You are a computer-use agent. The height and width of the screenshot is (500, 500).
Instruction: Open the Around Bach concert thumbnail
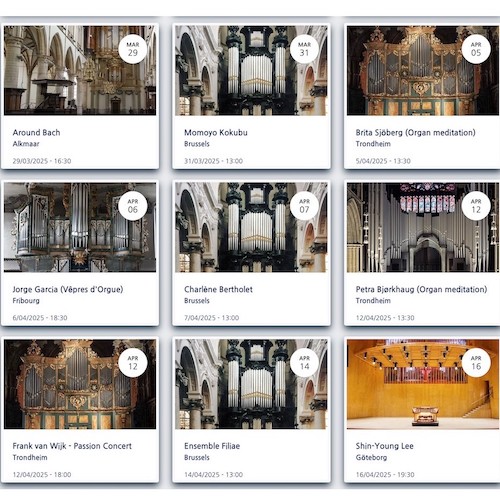(80, 70)
